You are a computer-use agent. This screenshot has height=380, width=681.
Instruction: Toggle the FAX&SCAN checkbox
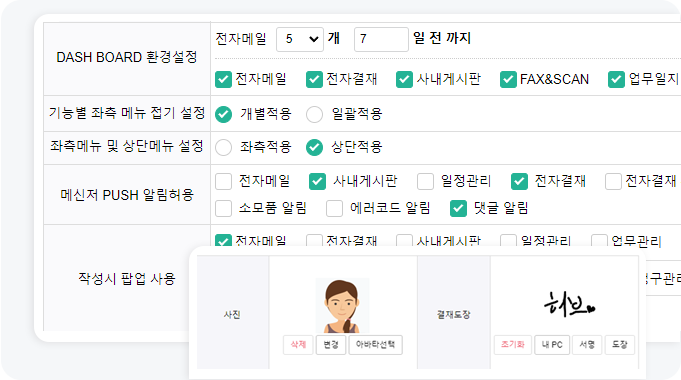pyautogui.click(x=508, y=79)
